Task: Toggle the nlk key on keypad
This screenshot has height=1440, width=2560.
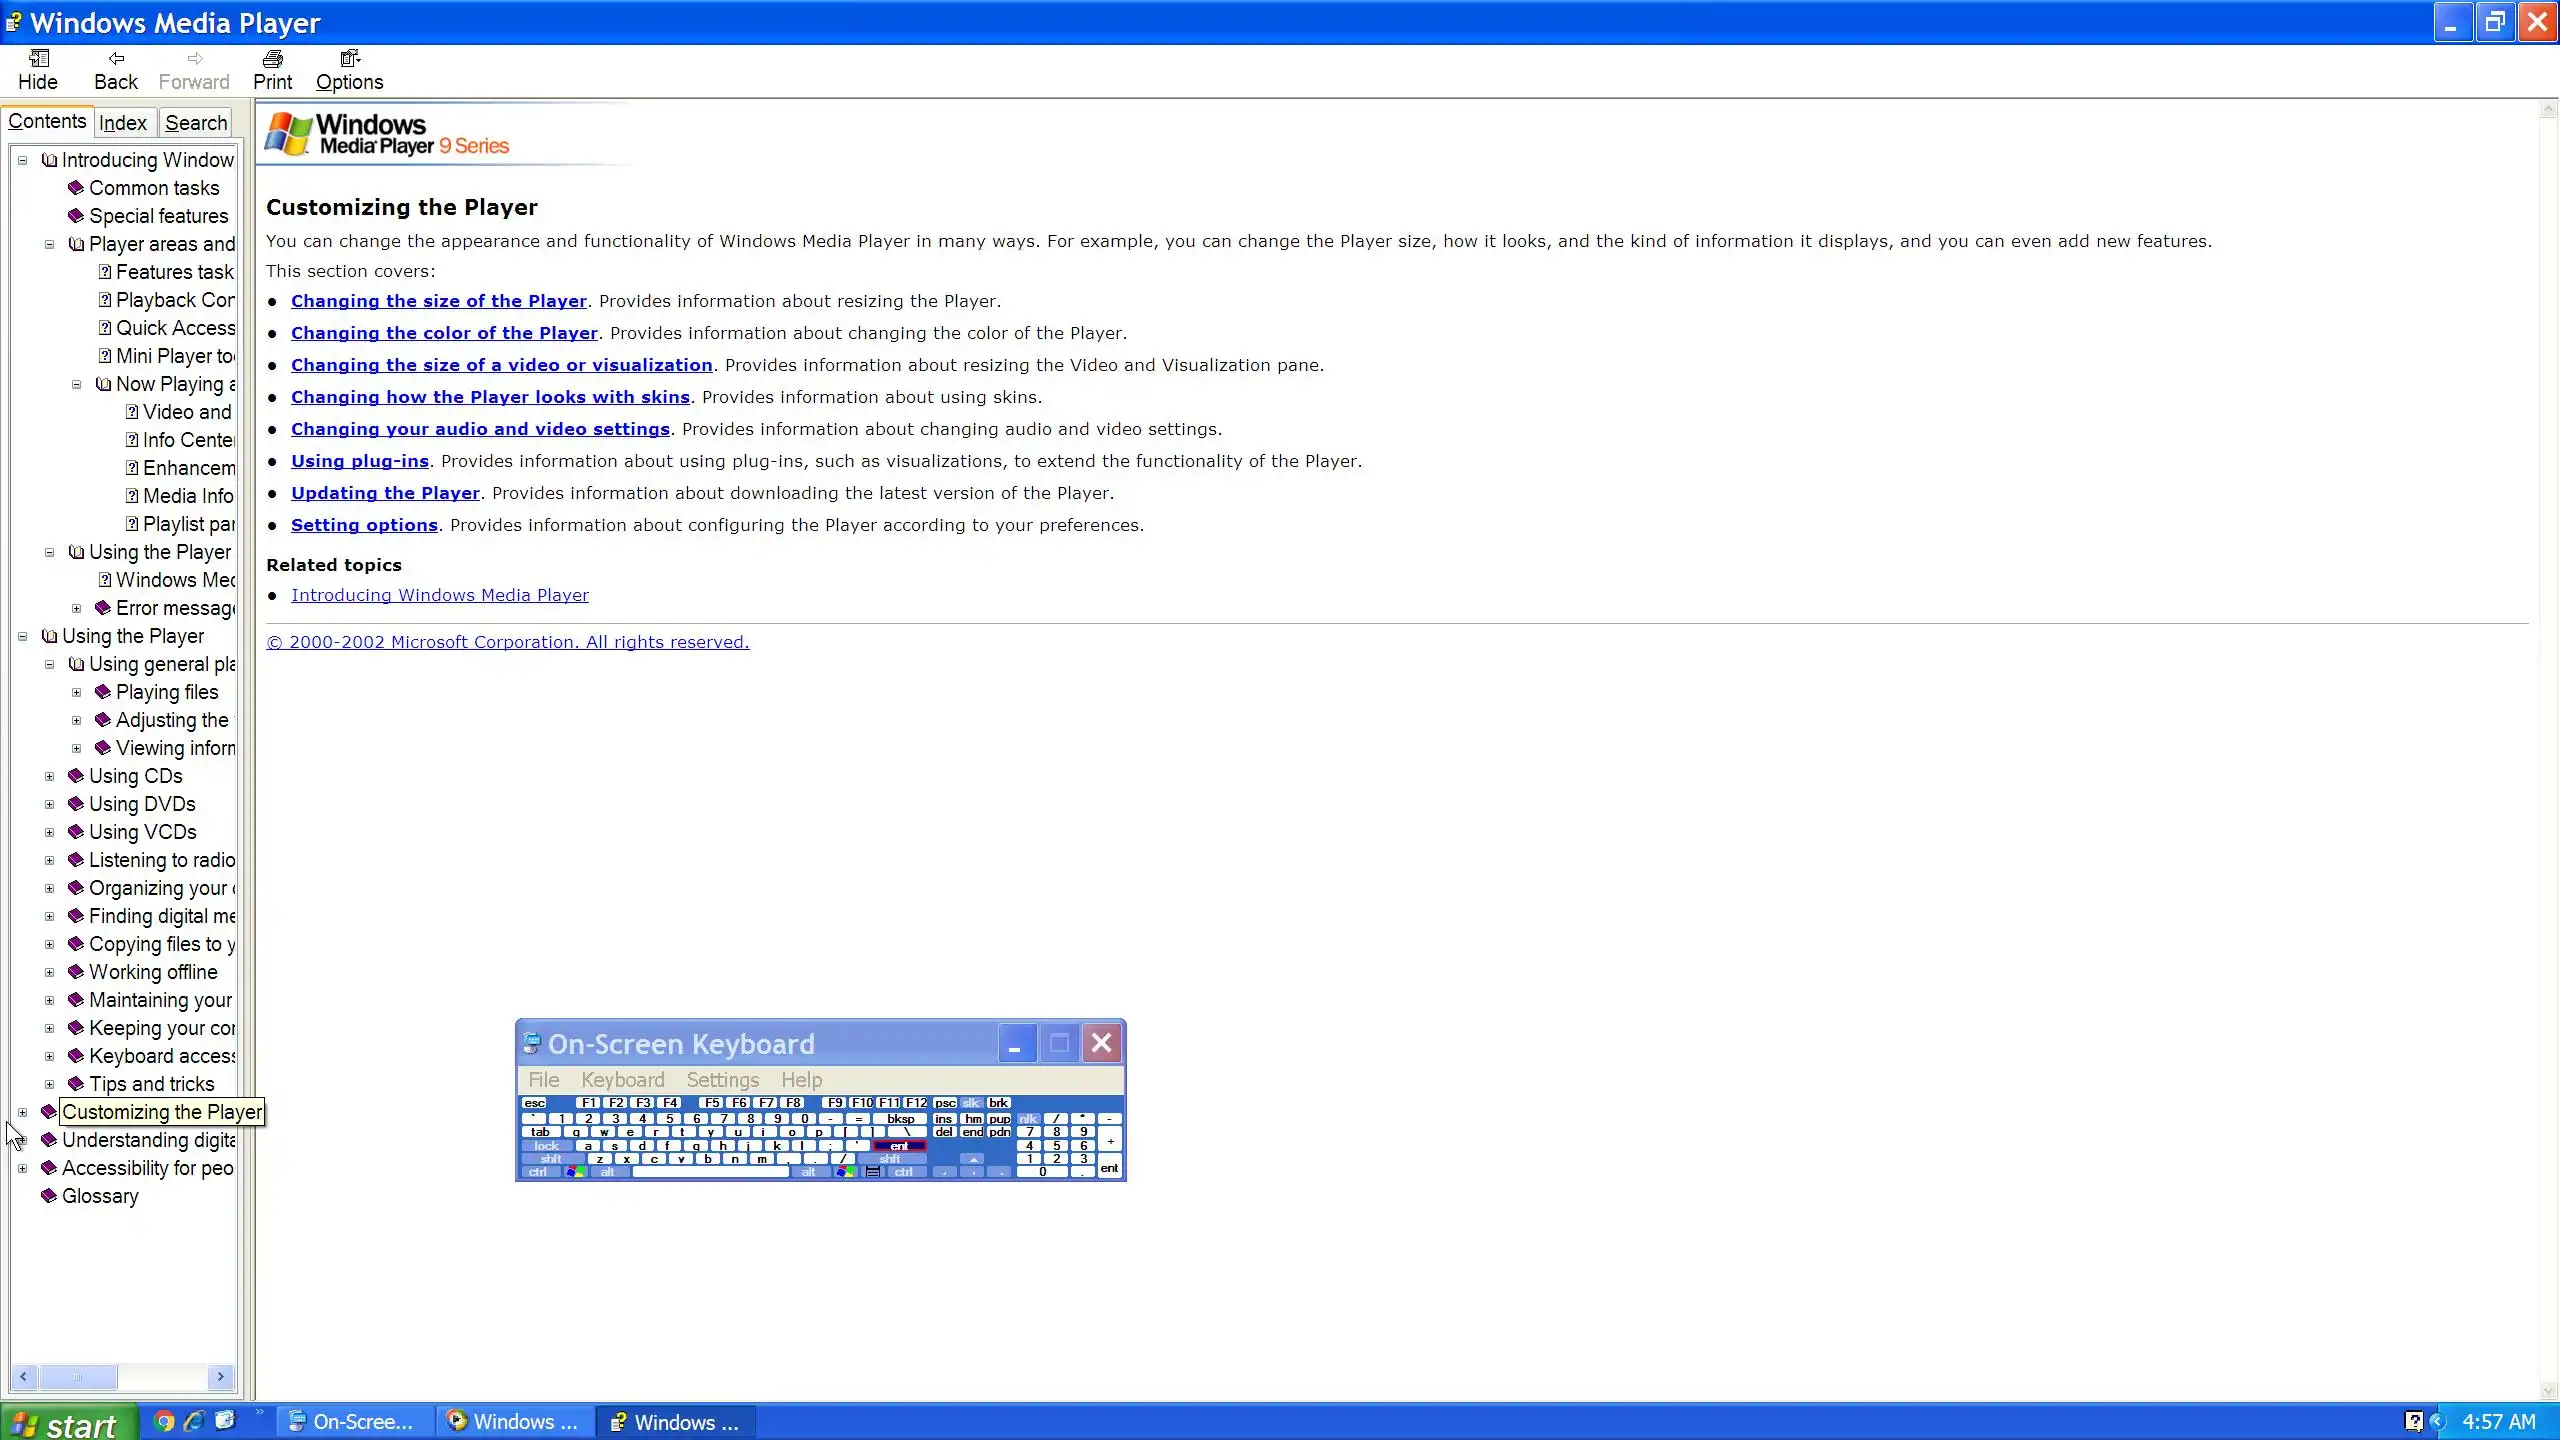Action: (x=1028, y=1119)
